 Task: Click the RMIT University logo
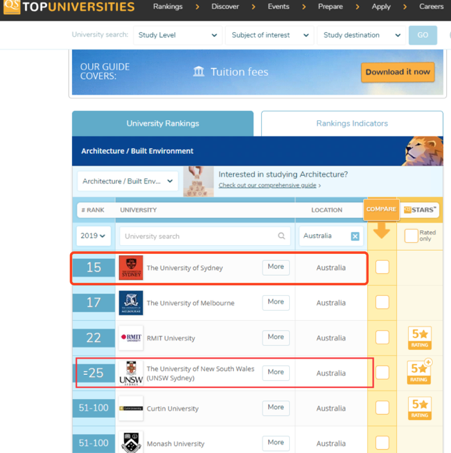131,338
